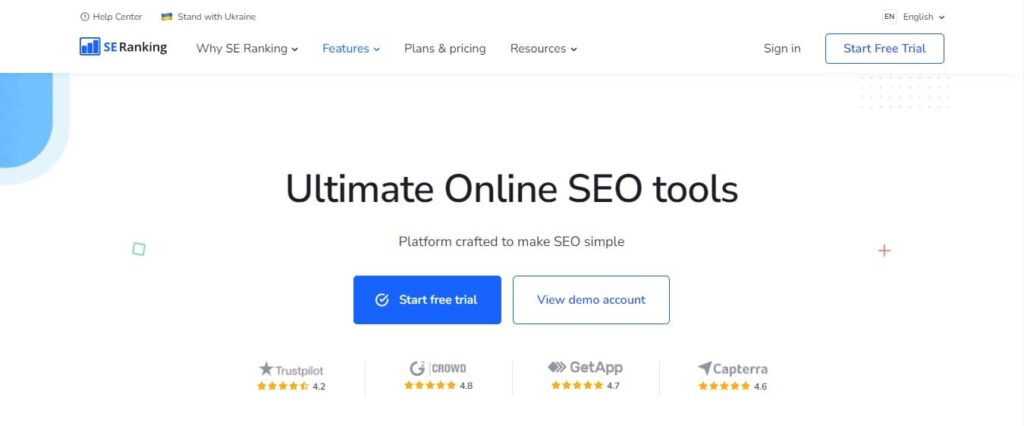
Task: Click the GetApp logo
Action: pos(585,367)
